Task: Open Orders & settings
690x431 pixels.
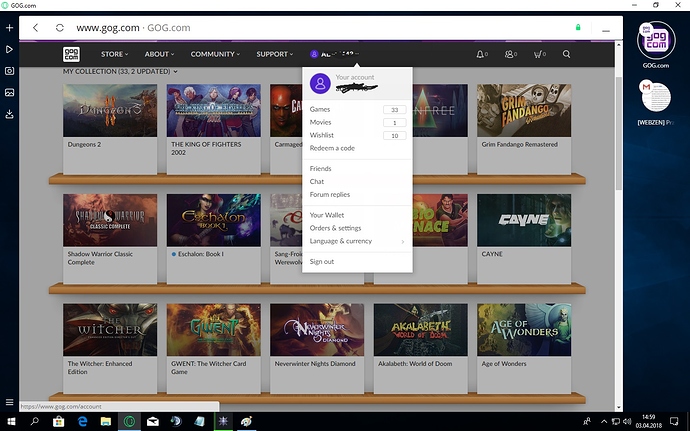Action: click(335, 228)
